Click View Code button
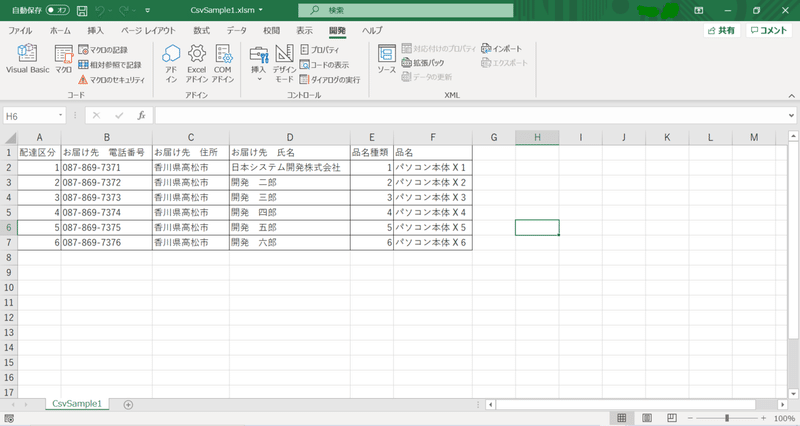800x426 pixels. click(x=324, y=65)
